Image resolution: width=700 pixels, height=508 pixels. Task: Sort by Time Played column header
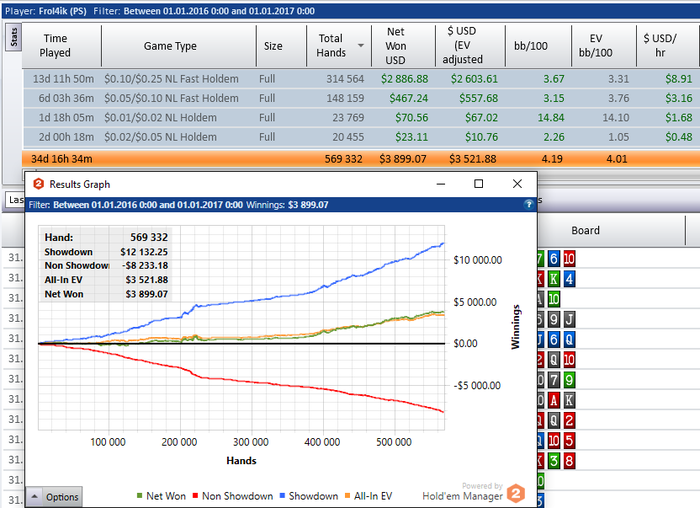pyautogui.click(x=55, y=46)
